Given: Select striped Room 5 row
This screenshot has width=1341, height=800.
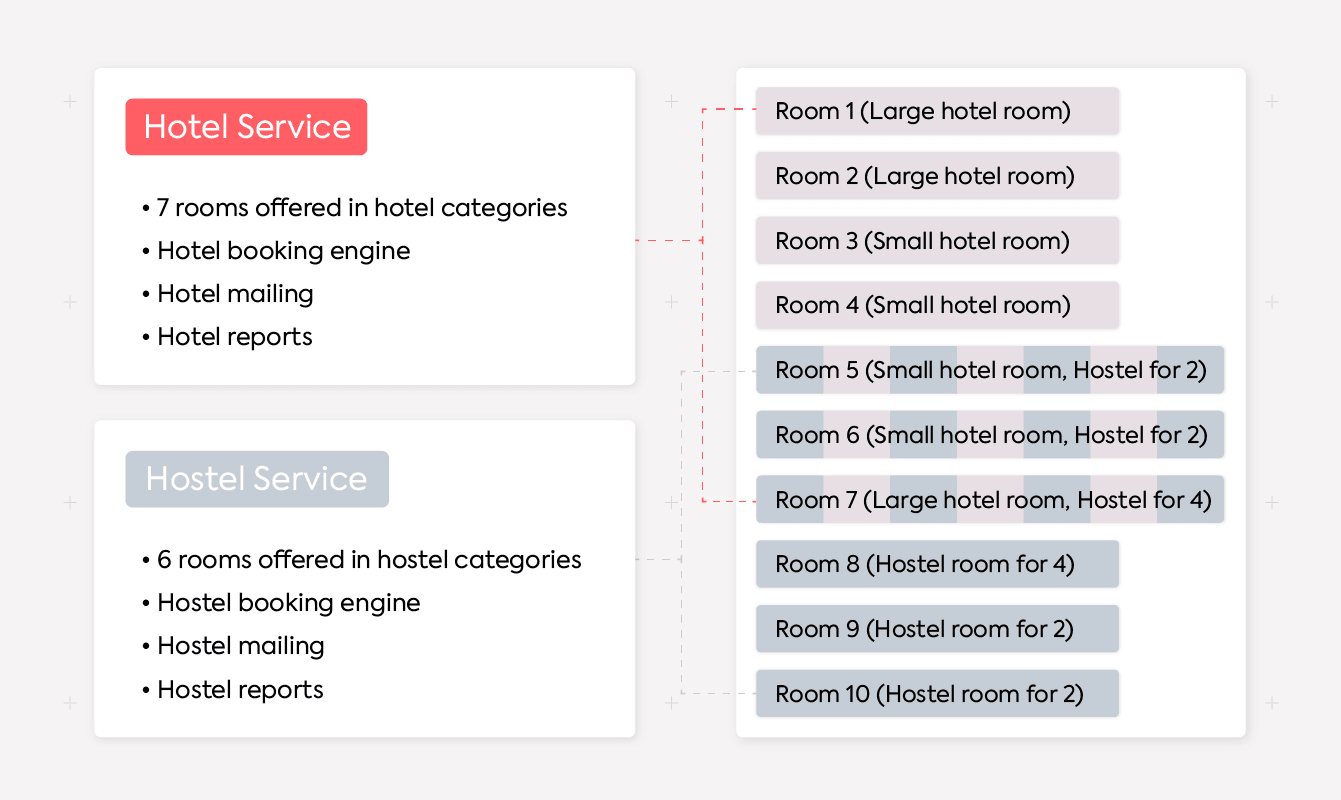Looking at the screenshot, I should [x=989, y=370].
